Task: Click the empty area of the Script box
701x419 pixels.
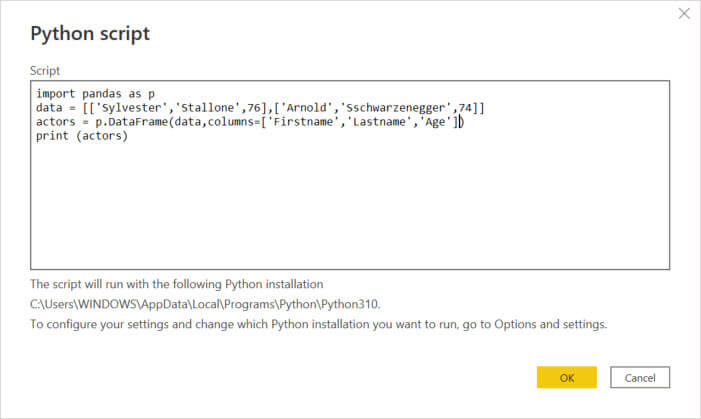Action: click(350, 210)
